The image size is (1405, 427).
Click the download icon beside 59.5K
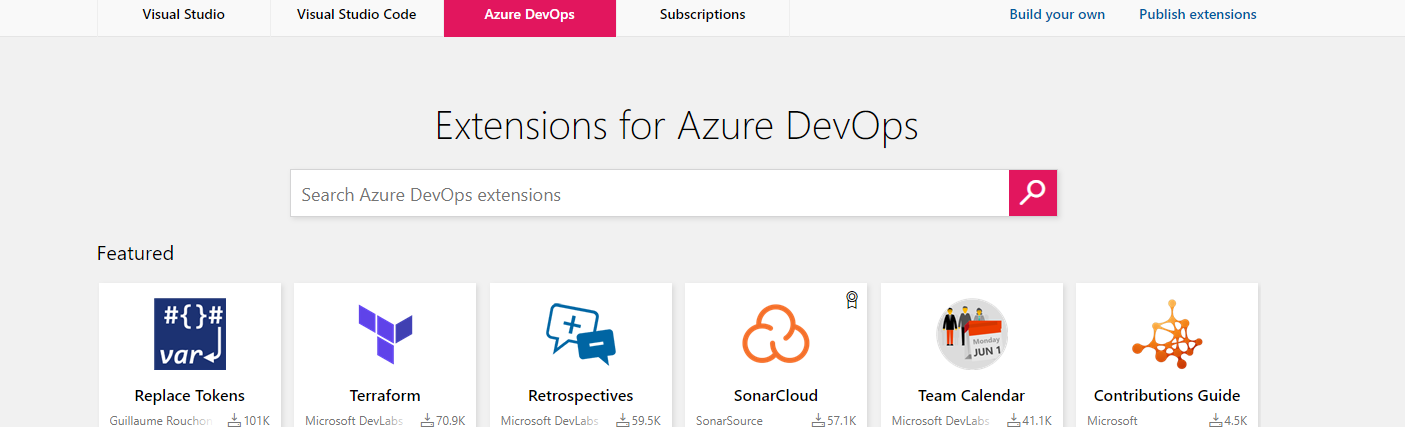(623, 421)
